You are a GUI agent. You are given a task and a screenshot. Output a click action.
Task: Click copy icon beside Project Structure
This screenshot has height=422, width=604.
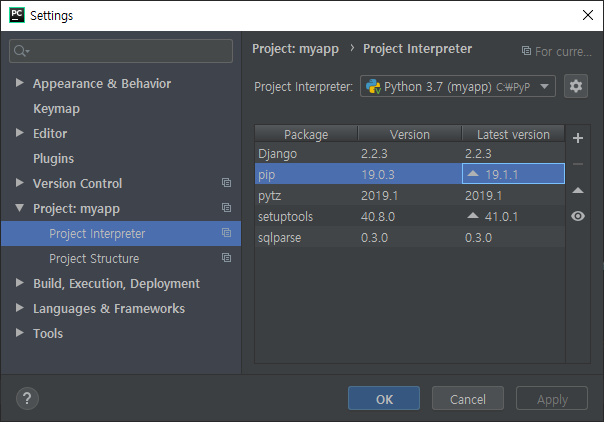click(226, 258)
